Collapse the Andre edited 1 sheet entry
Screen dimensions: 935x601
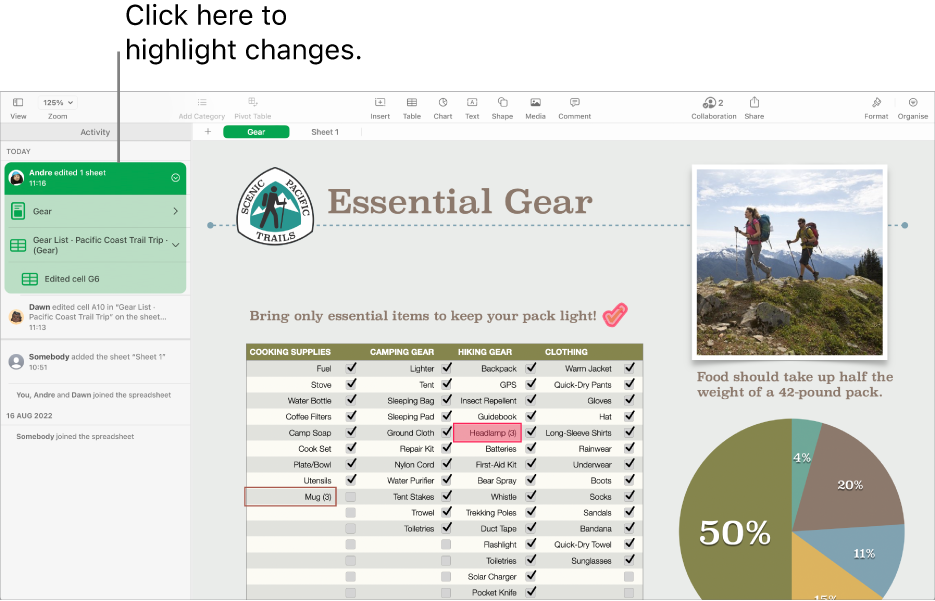click(177, 178)
